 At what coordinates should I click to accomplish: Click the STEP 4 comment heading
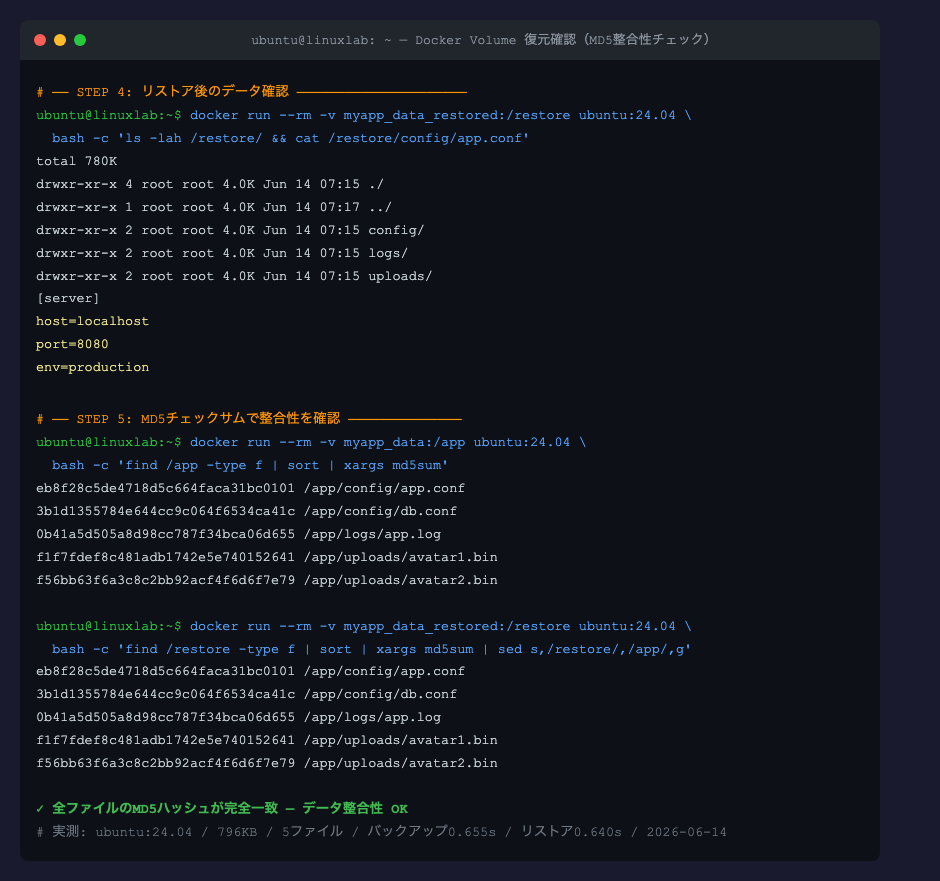251,92
